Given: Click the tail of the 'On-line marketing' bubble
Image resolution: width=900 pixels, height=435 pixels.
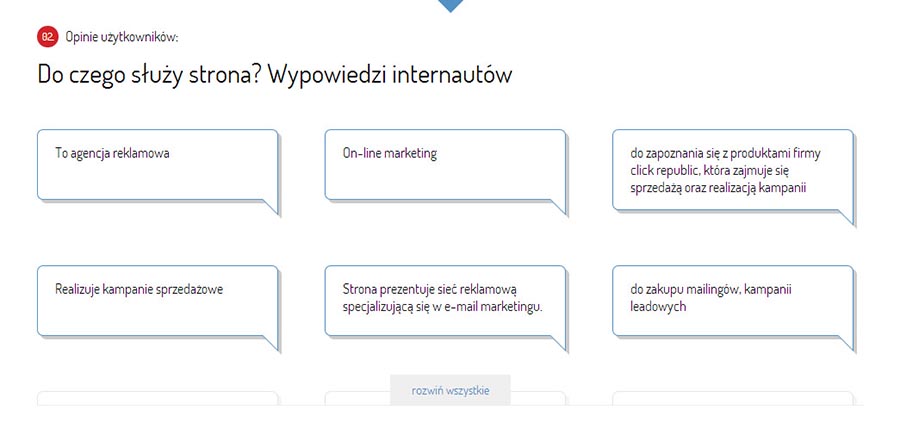Looking at the screenshot, I should (557, 207).
